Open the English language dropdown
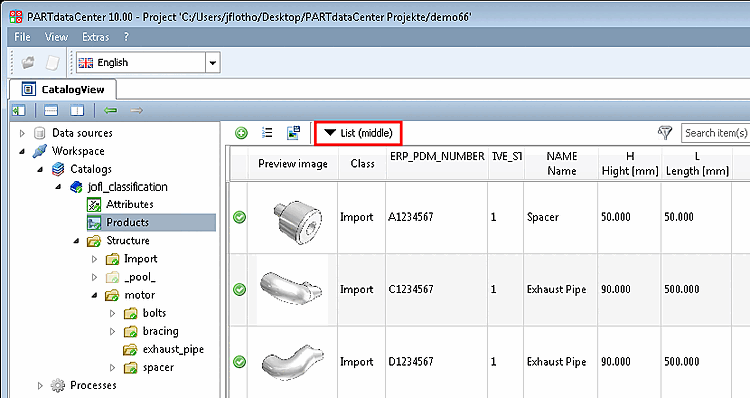The height and width of the screenshot is (398, 750). 212,63
